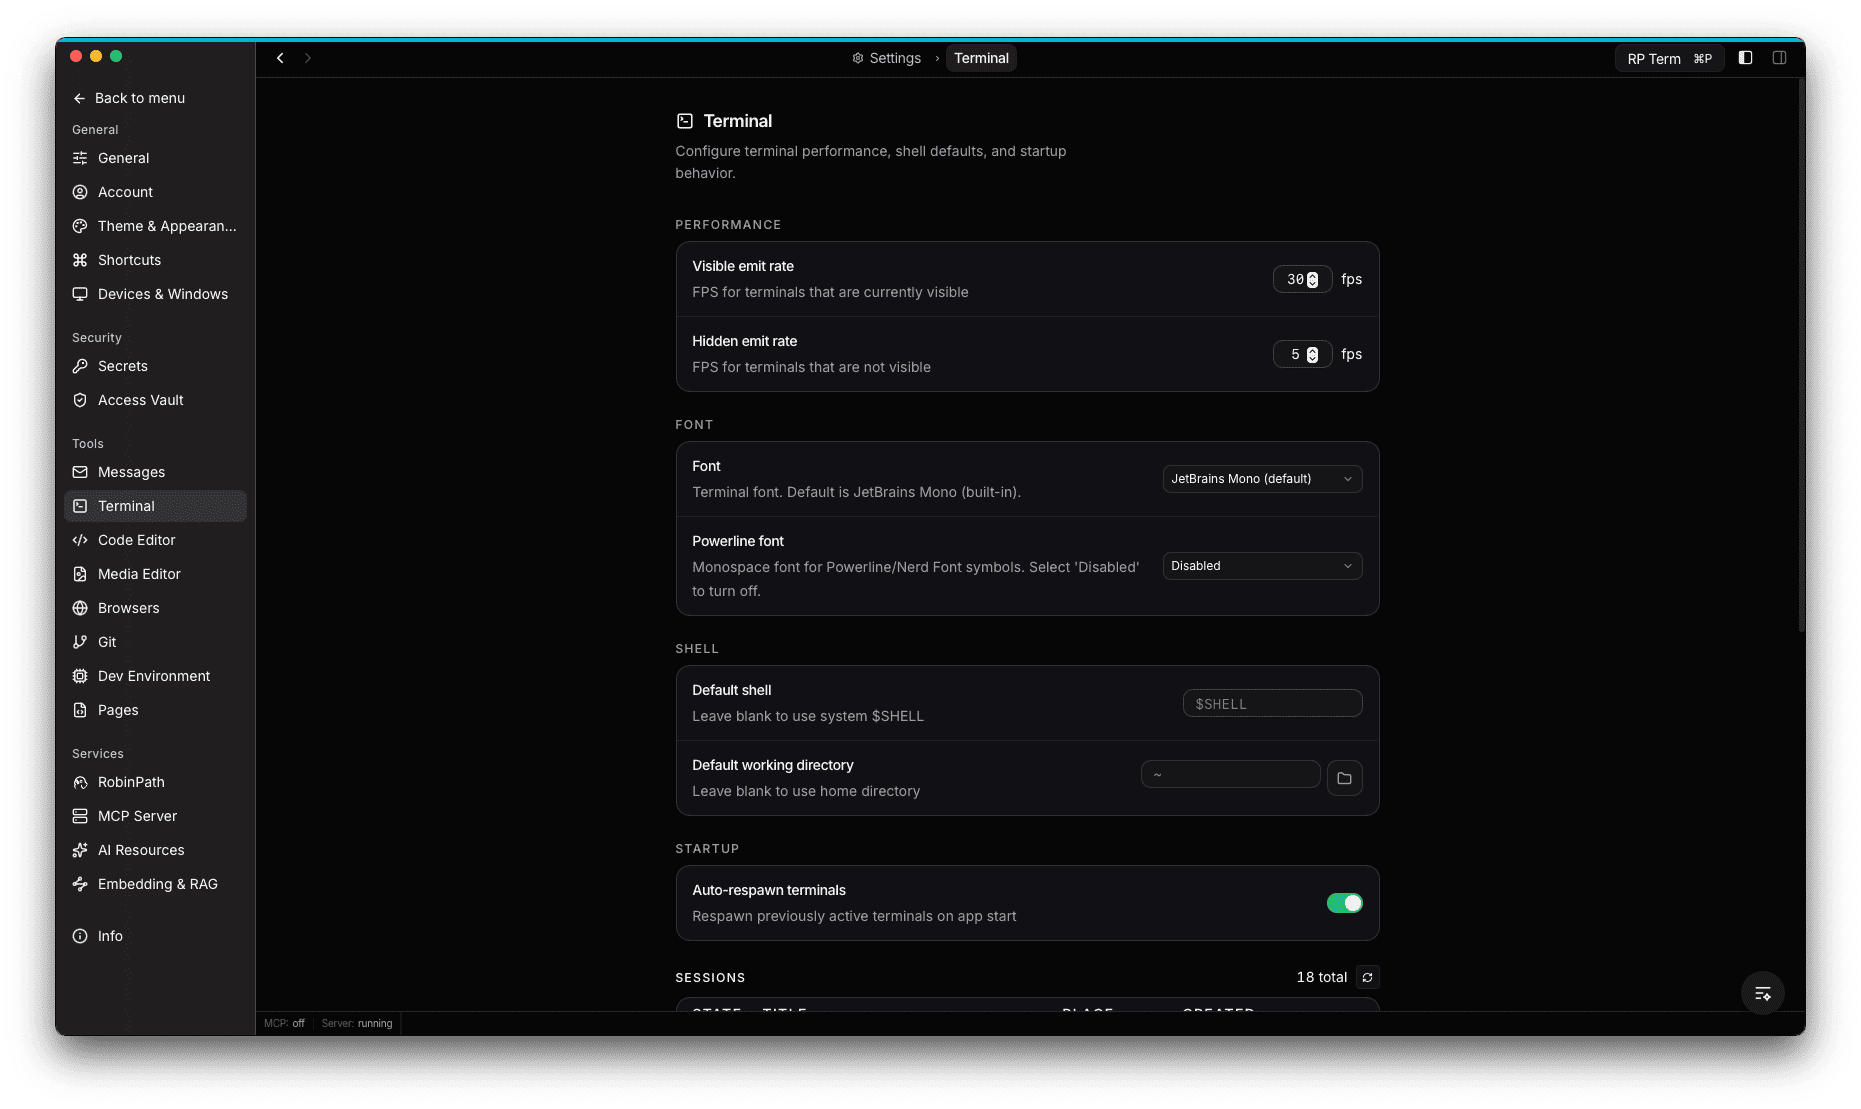The width and height of the screenshot is (1861, 1109).
Task: Open the RP Term command palette button
Action: 1668,58
